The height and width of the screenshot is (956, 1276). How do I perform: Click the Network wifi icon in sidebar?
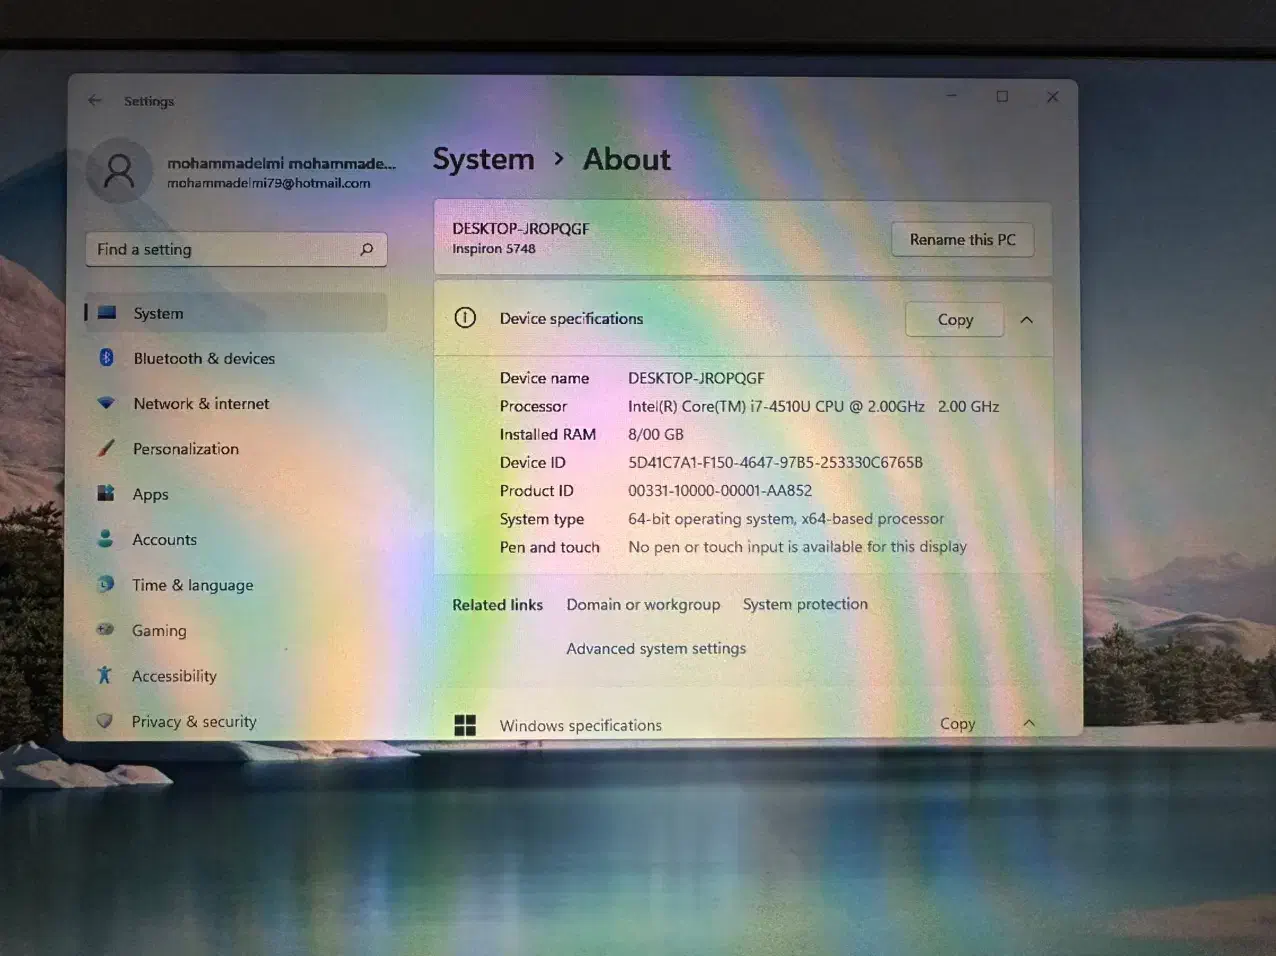pos(106,403)
